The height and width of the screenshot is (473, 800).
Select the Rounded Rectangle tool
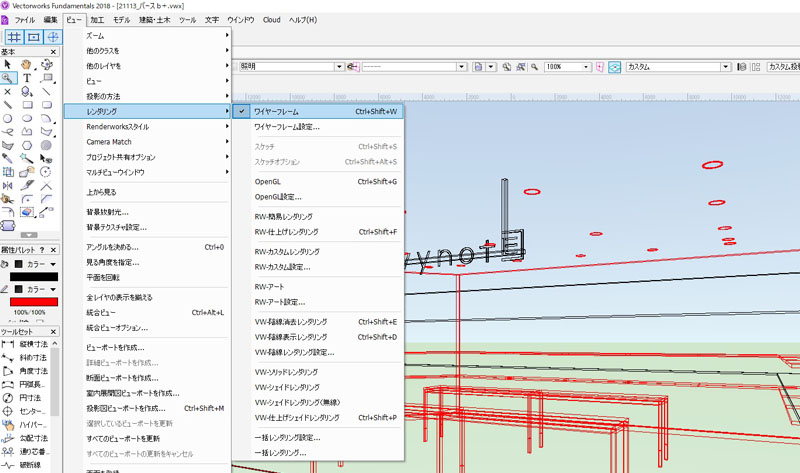[x=46, y=105]
